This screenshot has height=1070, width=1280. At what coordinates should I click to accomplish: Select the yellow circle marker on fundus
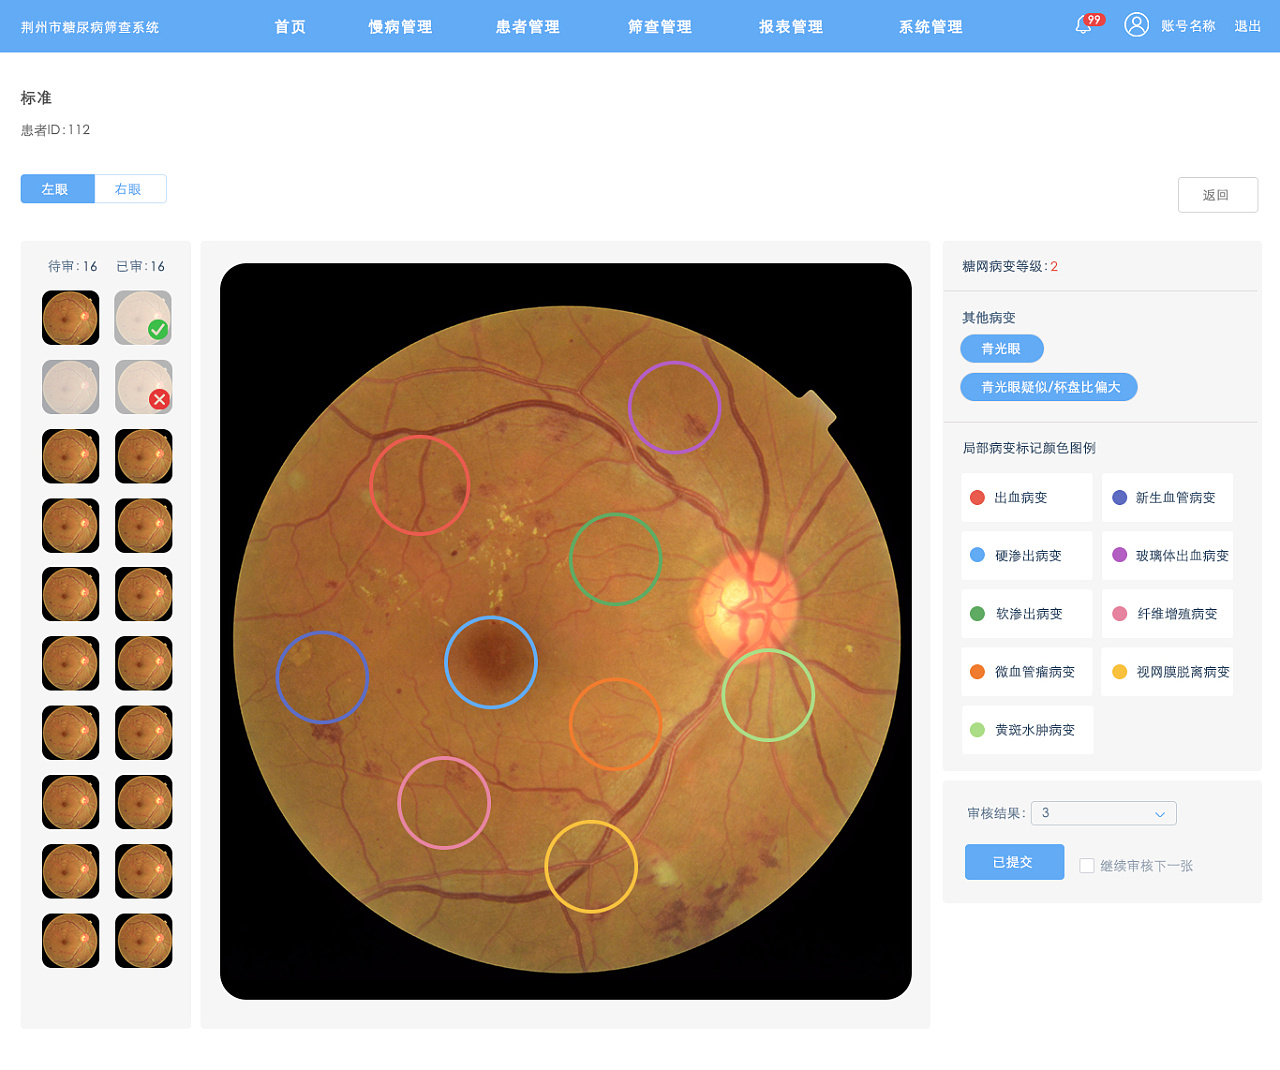click(591, 867)
